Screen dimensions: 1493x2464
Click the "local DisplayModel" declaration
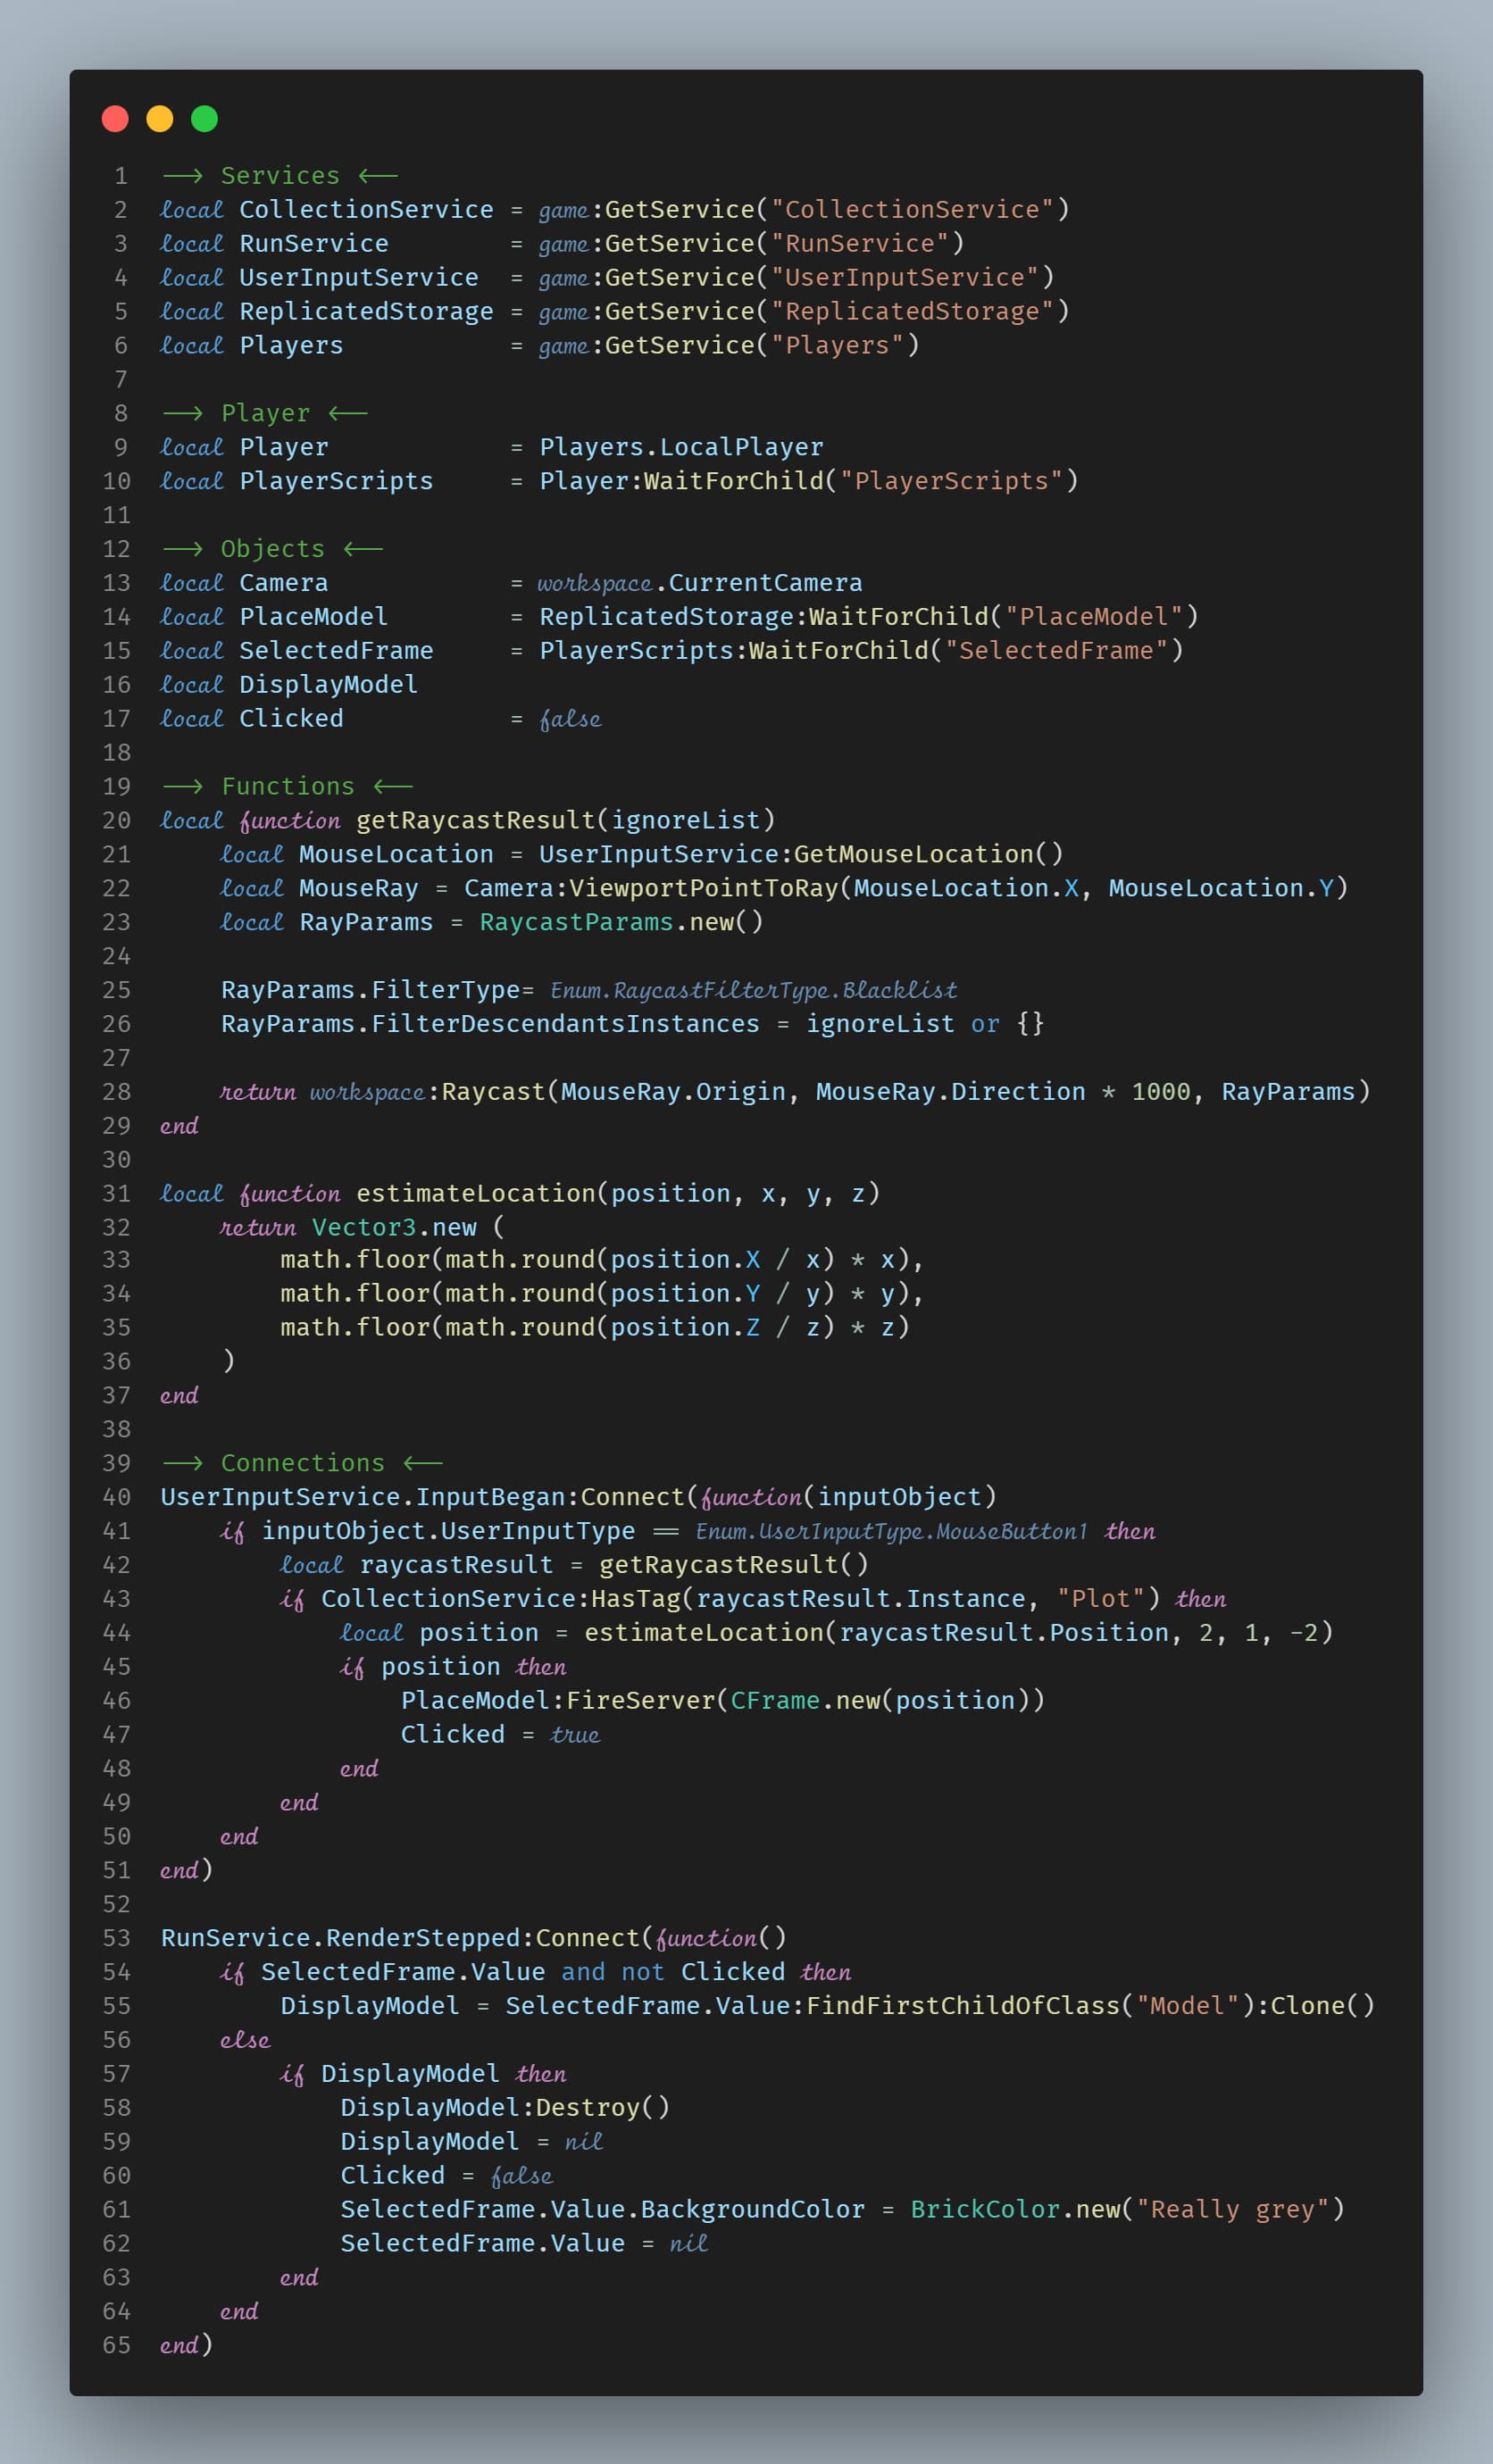pyautogui.click(x=289, y=685)
